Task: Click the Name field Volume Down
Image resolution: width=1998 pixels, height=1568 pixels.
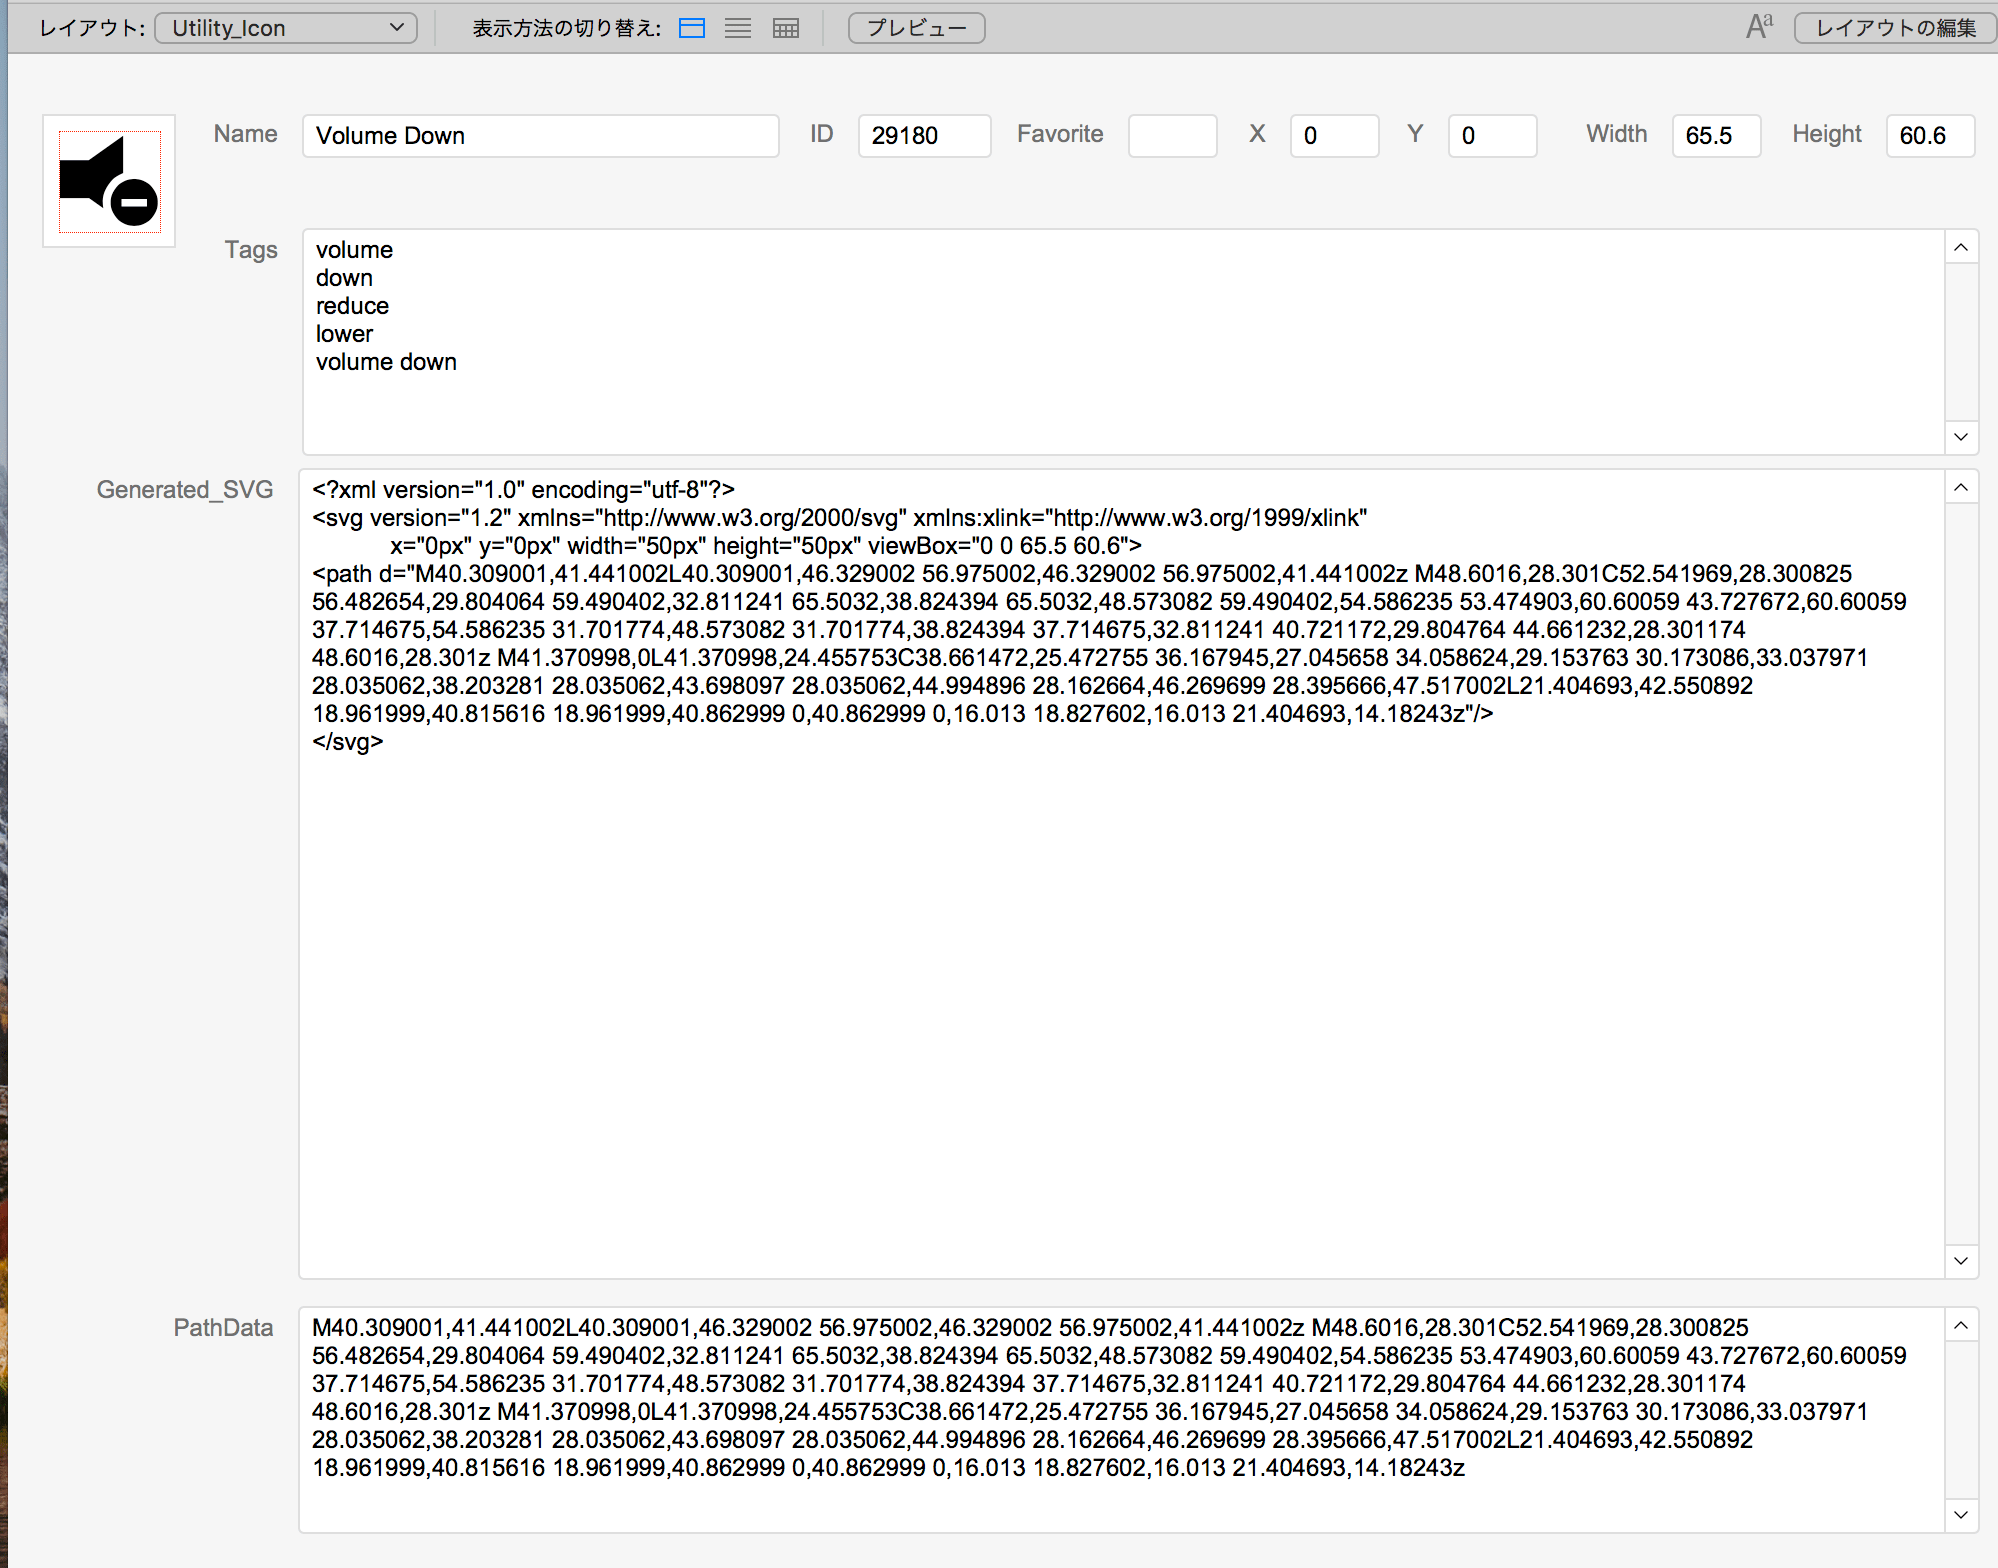Action: pyautogui.click(x=540, y=136)
